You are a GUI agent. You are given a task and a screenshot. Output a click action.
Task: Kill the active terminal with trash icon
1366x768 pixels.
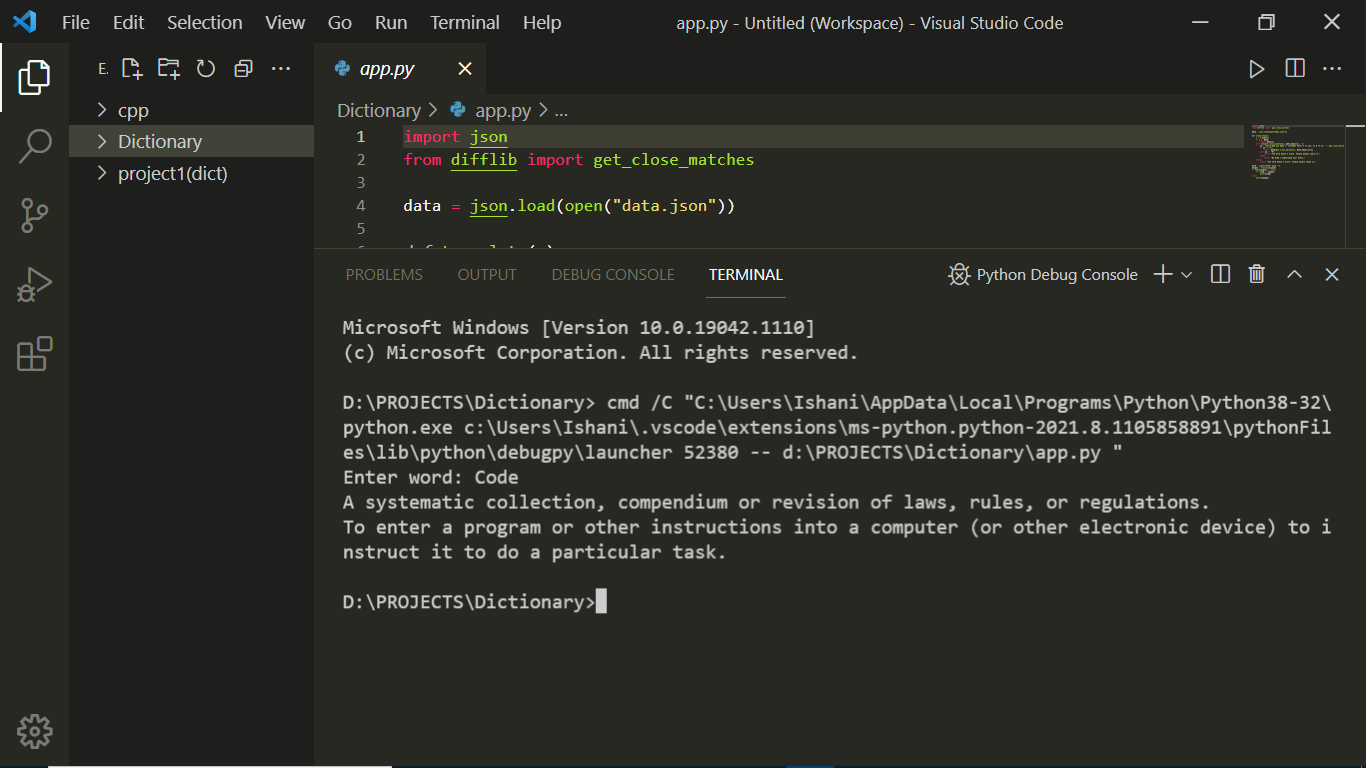tap(1257, 273)
